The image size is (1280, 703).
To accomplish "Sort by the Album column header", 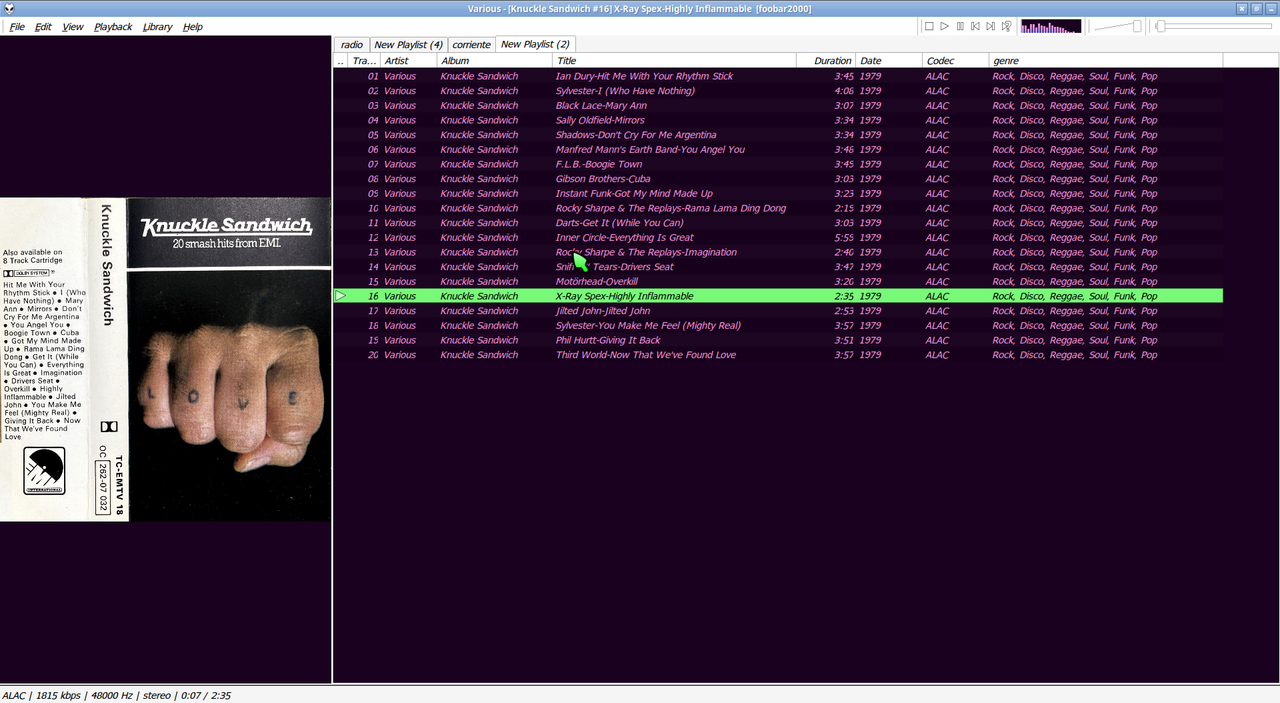I will click(494, 61).
